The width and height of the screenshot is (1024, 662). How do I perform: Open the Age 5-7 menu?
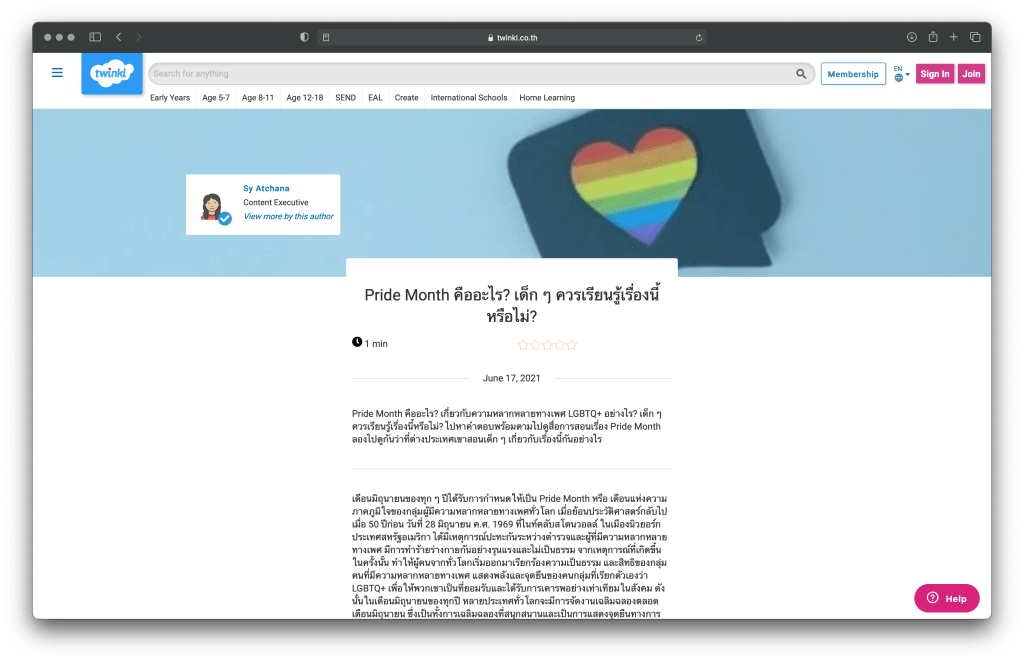click(216, 98)
